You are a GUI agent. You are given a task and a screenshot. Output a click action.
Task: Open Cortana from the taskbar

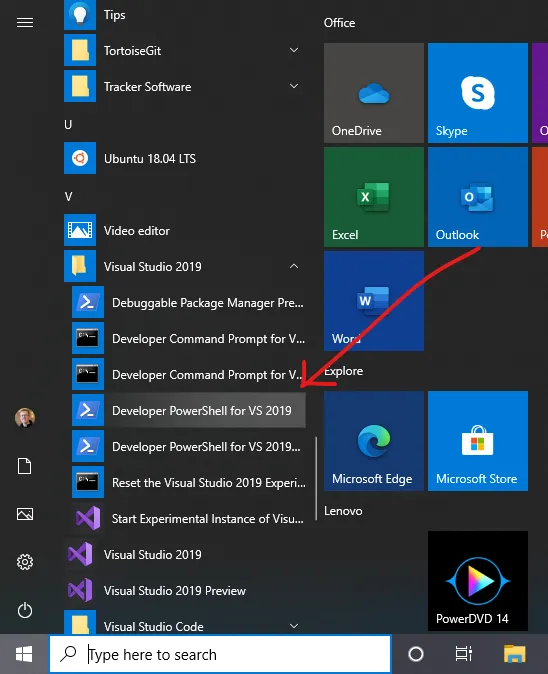416,654
